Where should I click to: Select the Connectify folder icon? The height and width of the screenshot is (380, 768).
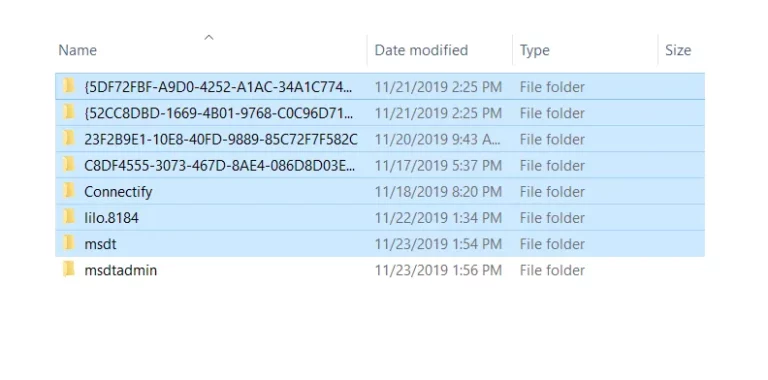[69, 191]
